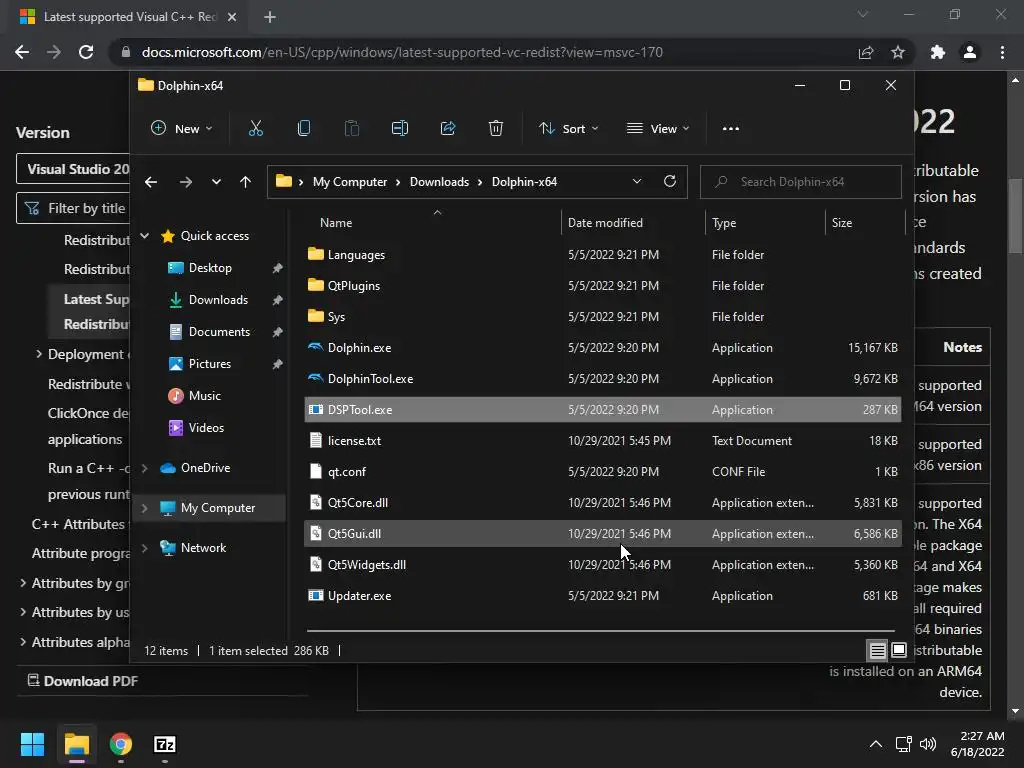Open the See more ellipsis menu
The image size is (1024, 768).
coord(731,129)
